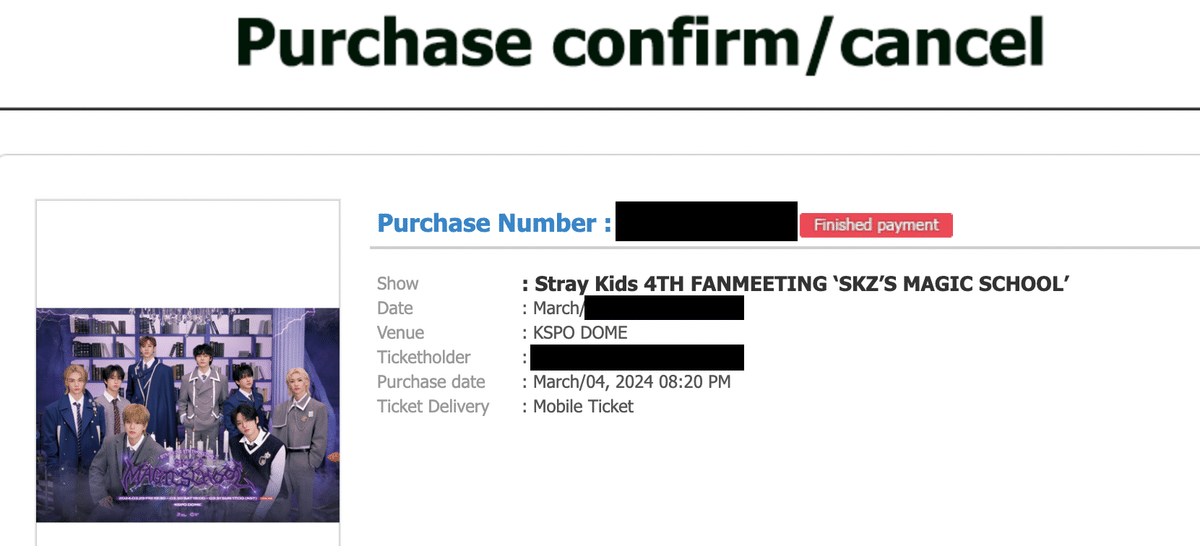Click the Purchase confirm/cancel page heading

click(640, 42)
